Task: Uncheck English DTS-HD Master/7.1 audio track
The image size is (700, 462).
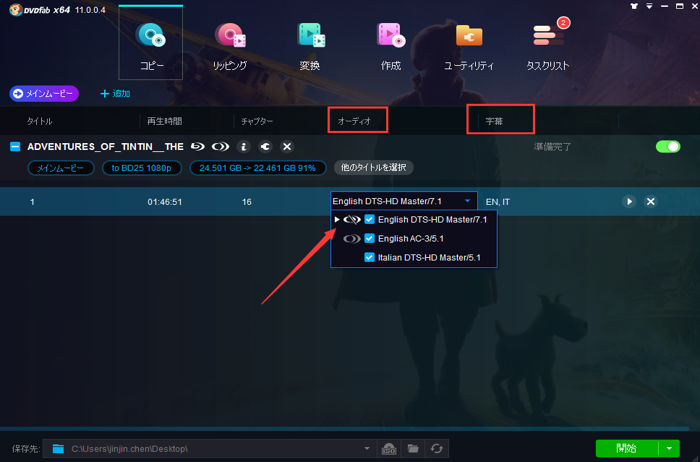Action: [369, 219]
